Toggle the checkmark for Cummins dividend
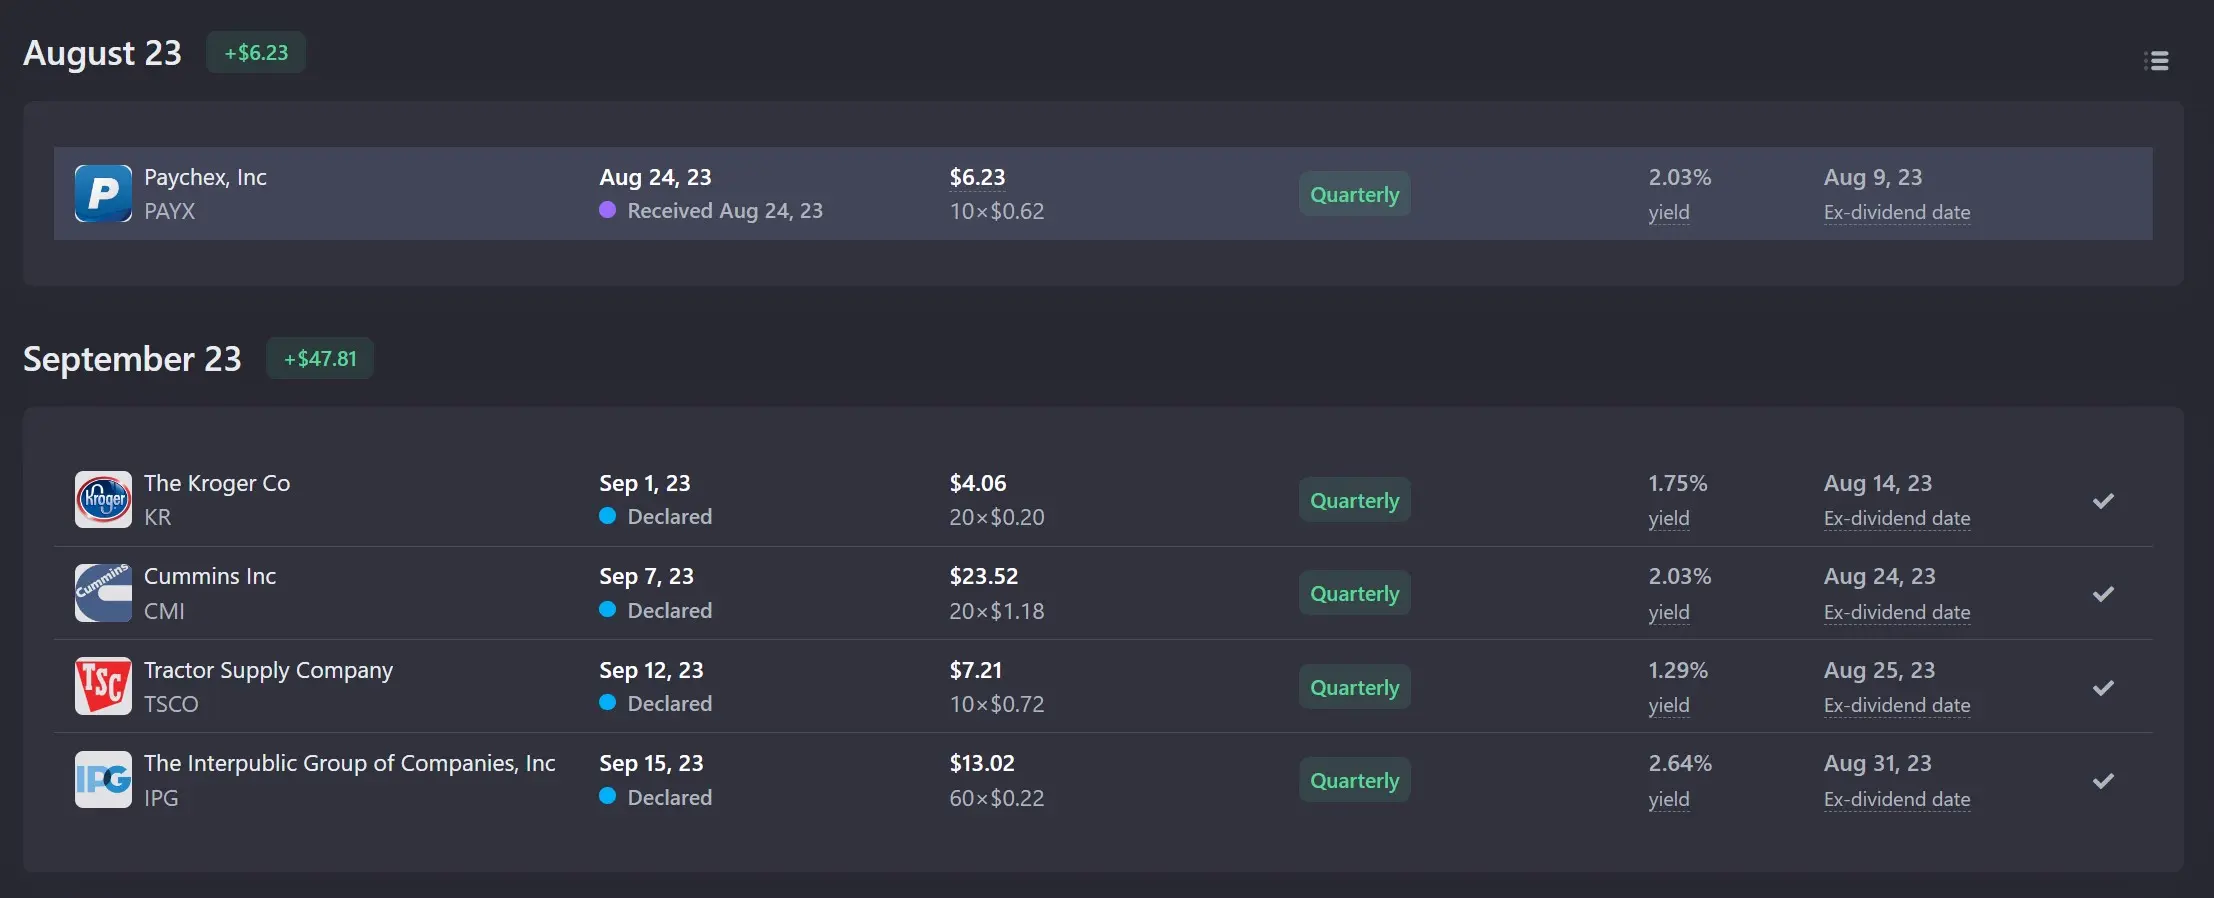Screen dimensions: 2214x898 point(2103,594)
